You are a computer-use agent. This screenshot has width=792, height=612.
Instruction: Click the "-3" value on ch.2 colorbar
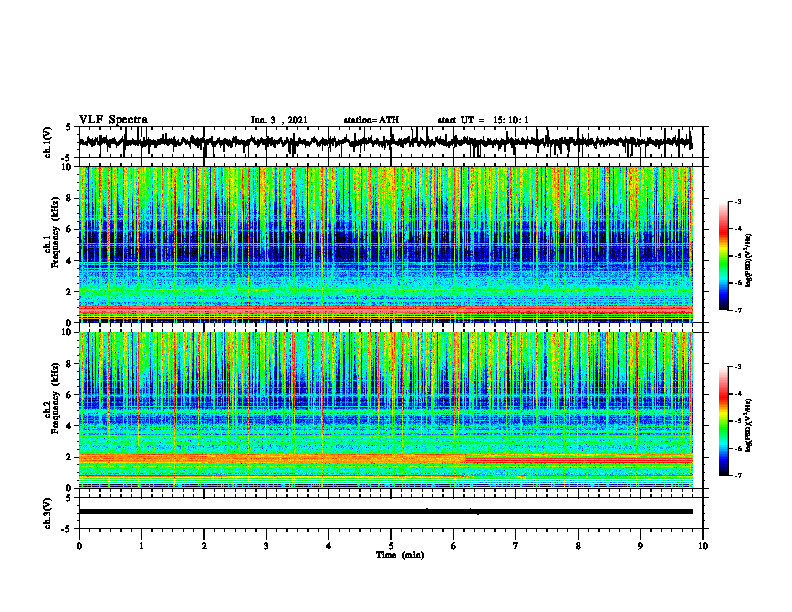click(737, 367)
